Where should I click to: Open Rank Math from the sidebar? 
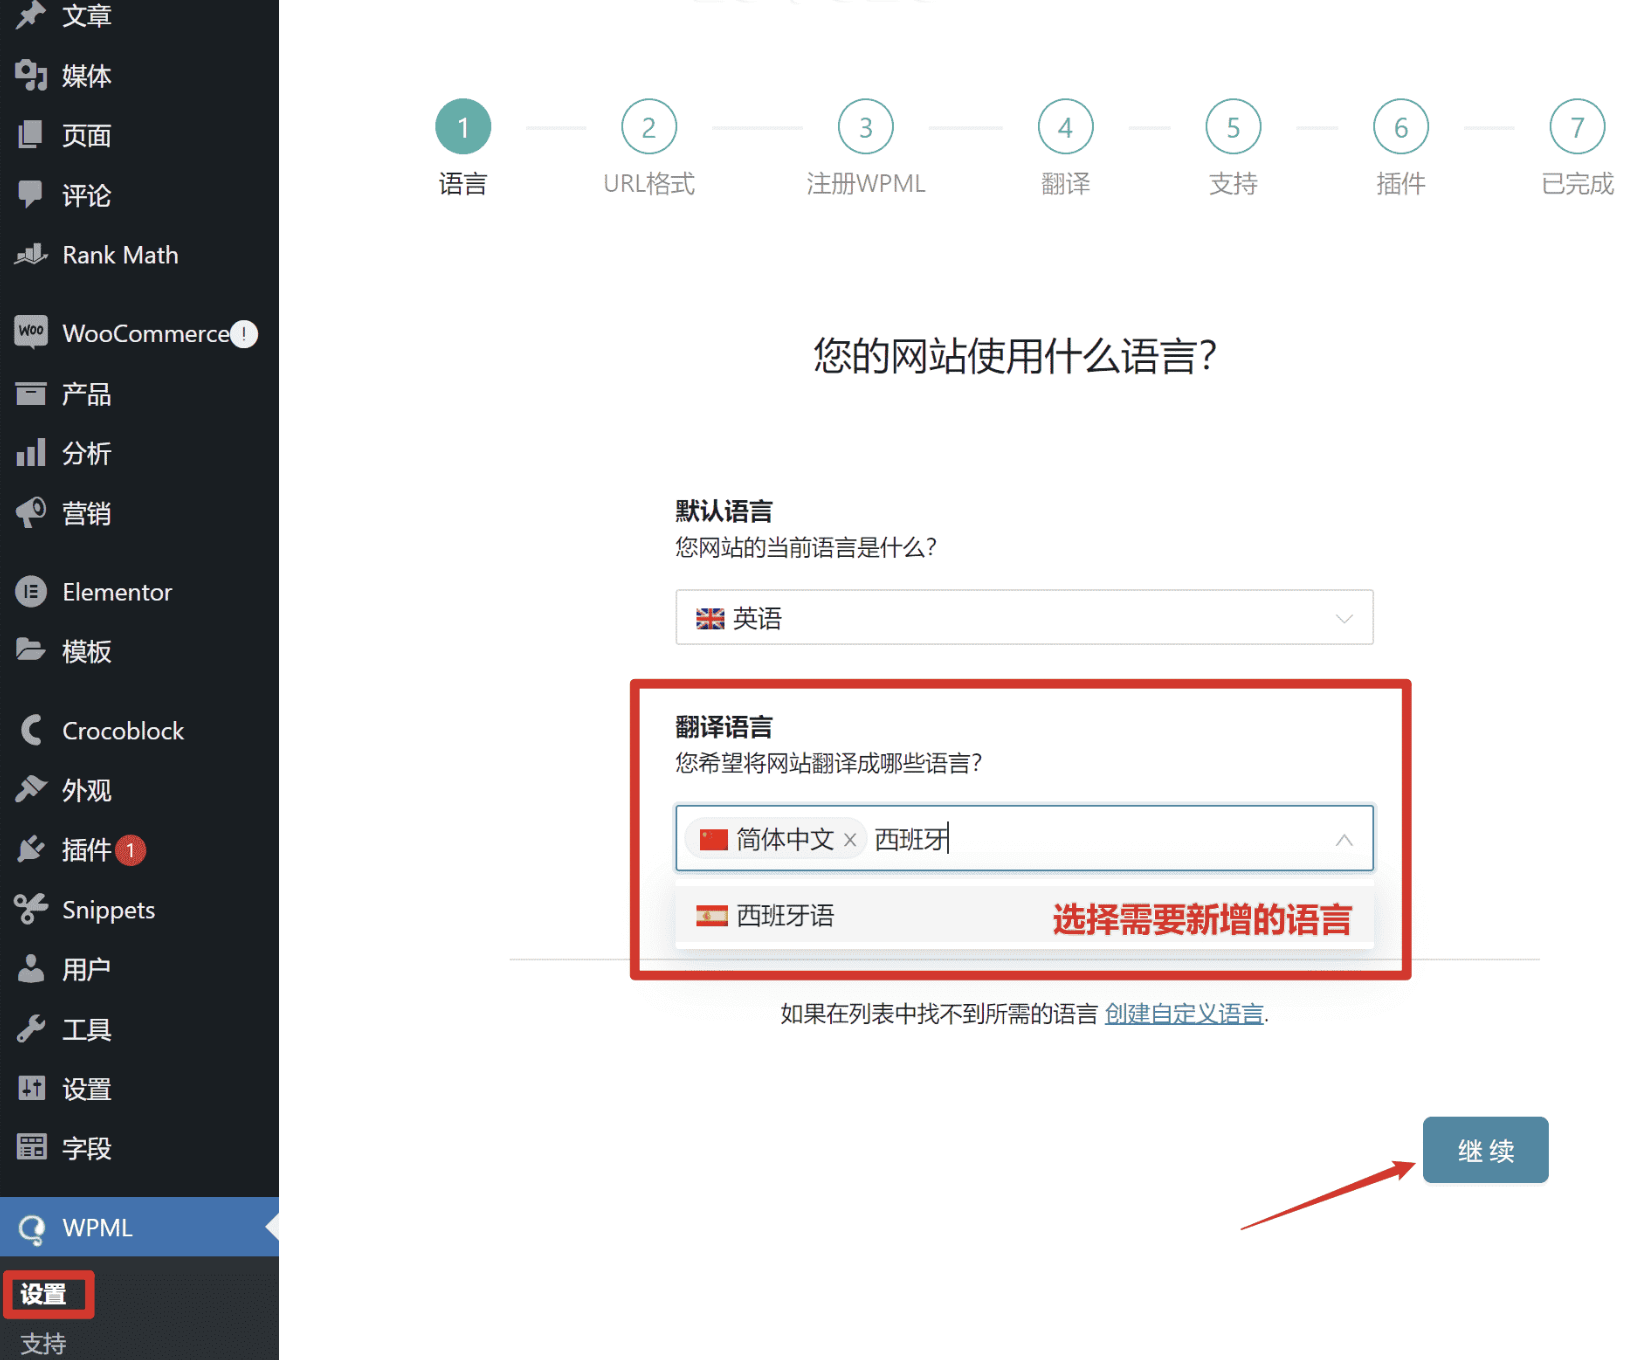pyautogui.click(x=119, y=255)
